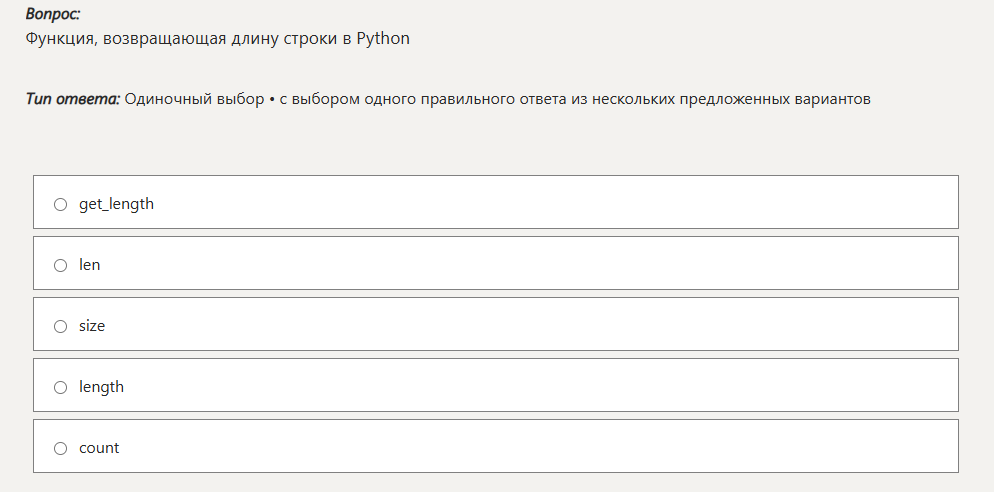
Task: Click the "Тип ответа:" label
Action: point(73,99)
